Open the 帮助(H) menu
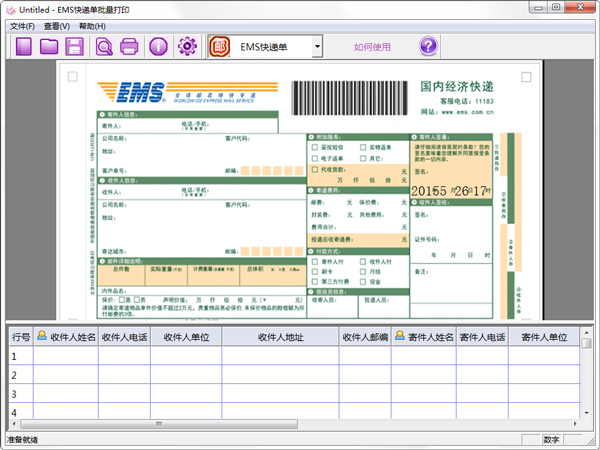The image size is (600, 450). [x=92, y=26]
